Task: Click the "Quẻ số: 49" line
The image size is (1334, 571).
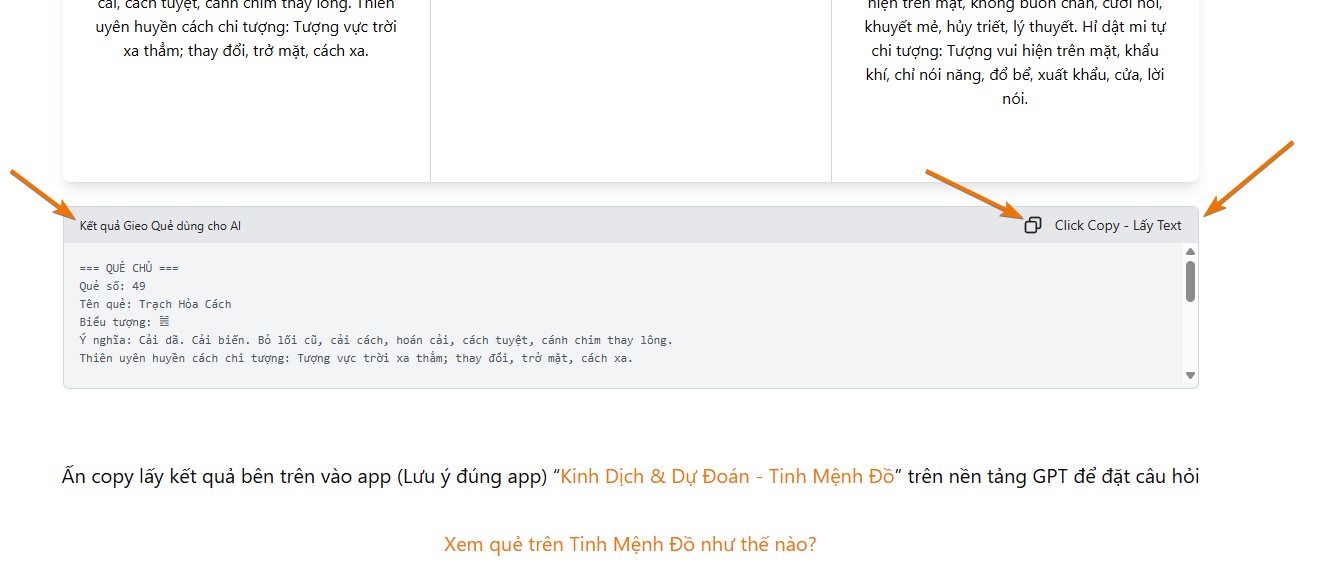Action: [112, 286]
